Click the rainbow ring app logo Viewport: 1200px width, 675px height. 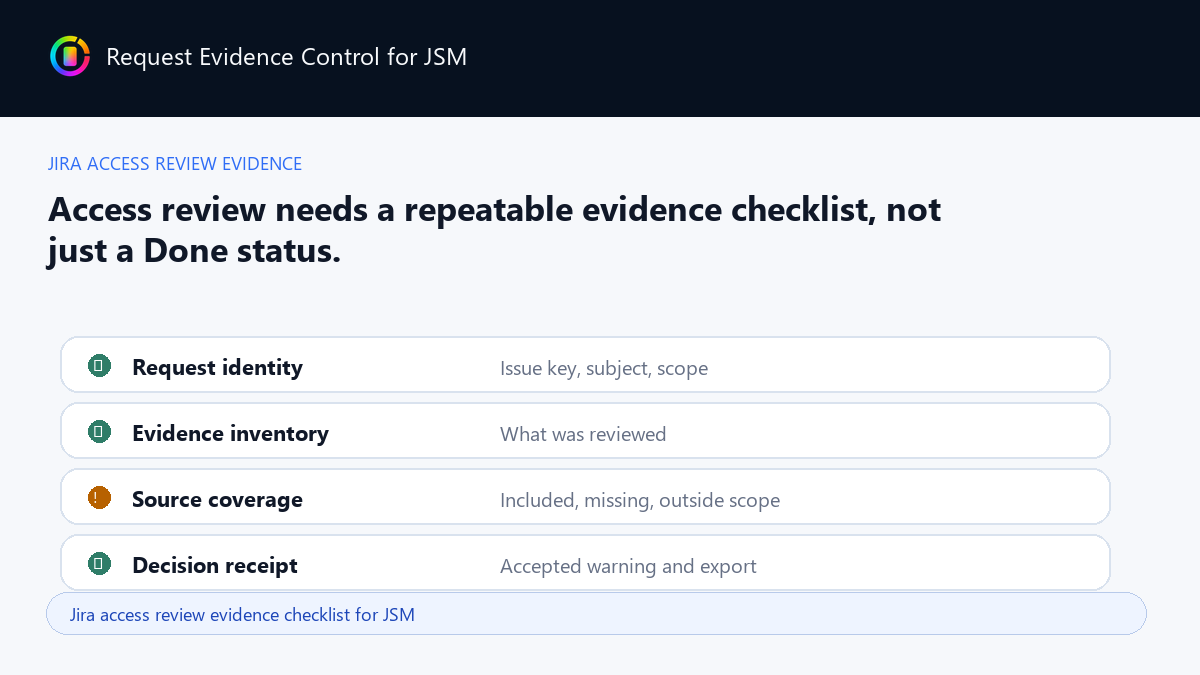point(70,56)
